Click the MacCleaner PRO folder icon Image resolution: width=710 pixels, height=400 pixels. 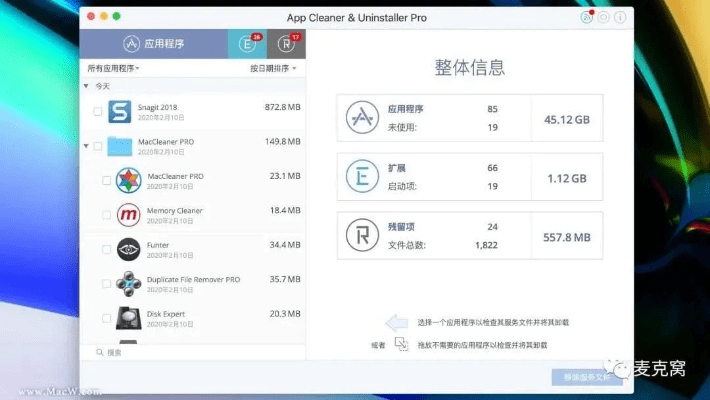pyautogui.click(x=120, y=146)
